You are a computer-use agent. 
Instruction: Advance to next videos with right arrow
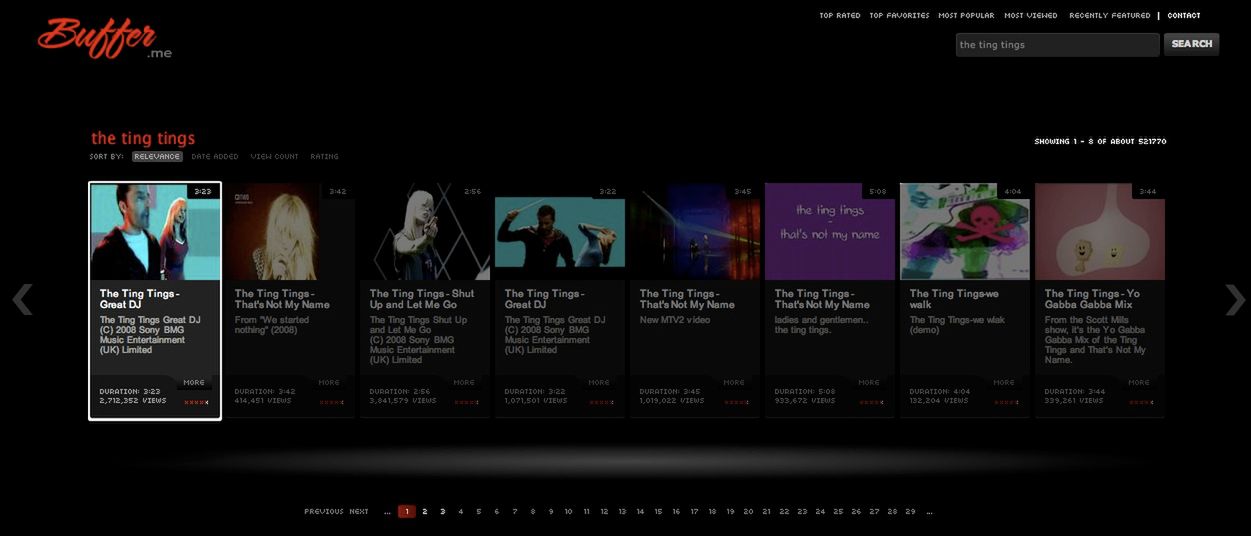click(x=1236, y=299)
